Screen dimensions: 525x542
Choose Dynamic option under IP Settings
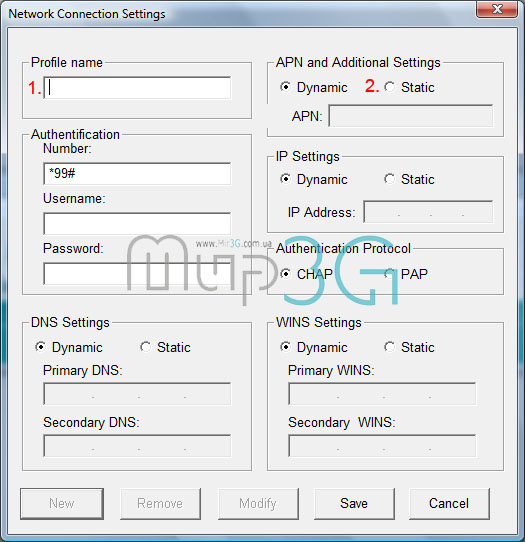[x=285, y=179]
